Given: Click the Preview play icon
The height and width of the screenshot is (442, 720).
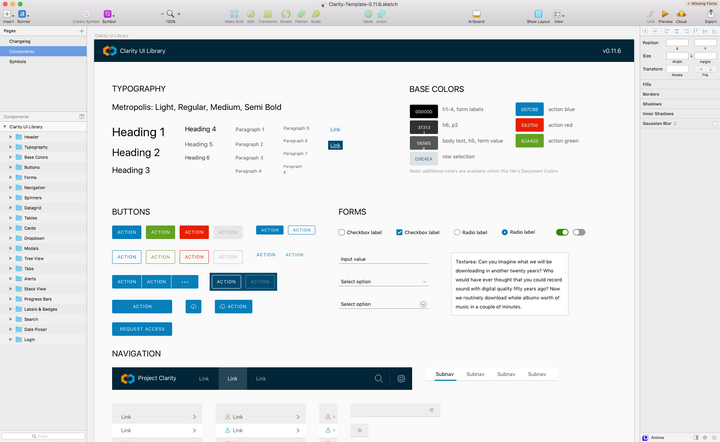Looking at the screenshot, I should pos(665,14).
